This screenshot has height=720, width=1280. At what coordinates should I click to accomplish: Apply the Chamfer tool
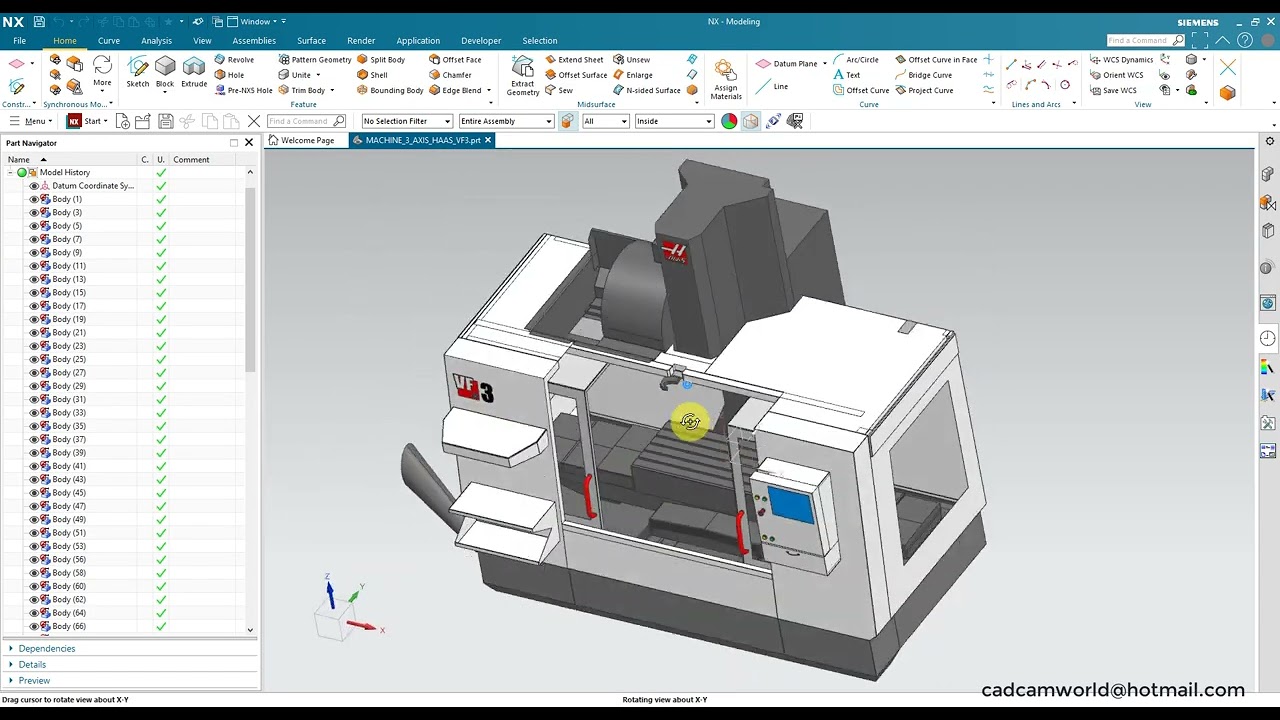[450, 75]
